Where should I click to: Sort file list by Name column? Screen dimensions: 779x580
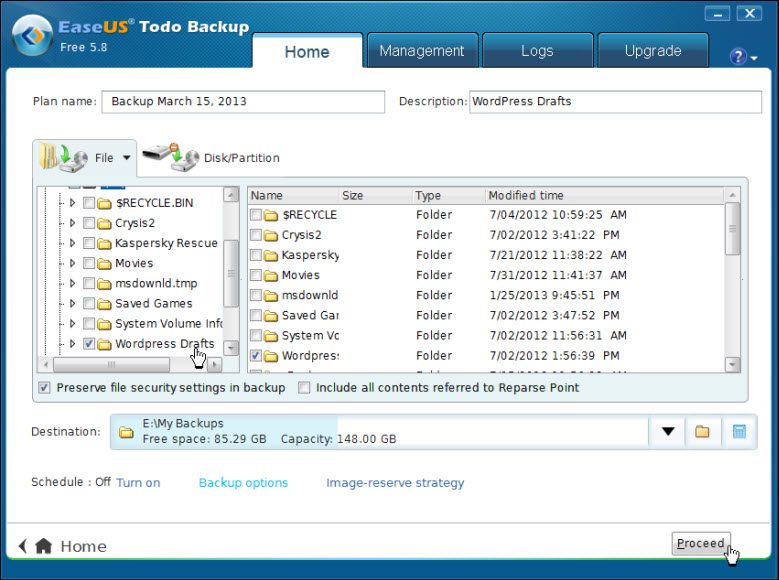(x=294, y=195)
